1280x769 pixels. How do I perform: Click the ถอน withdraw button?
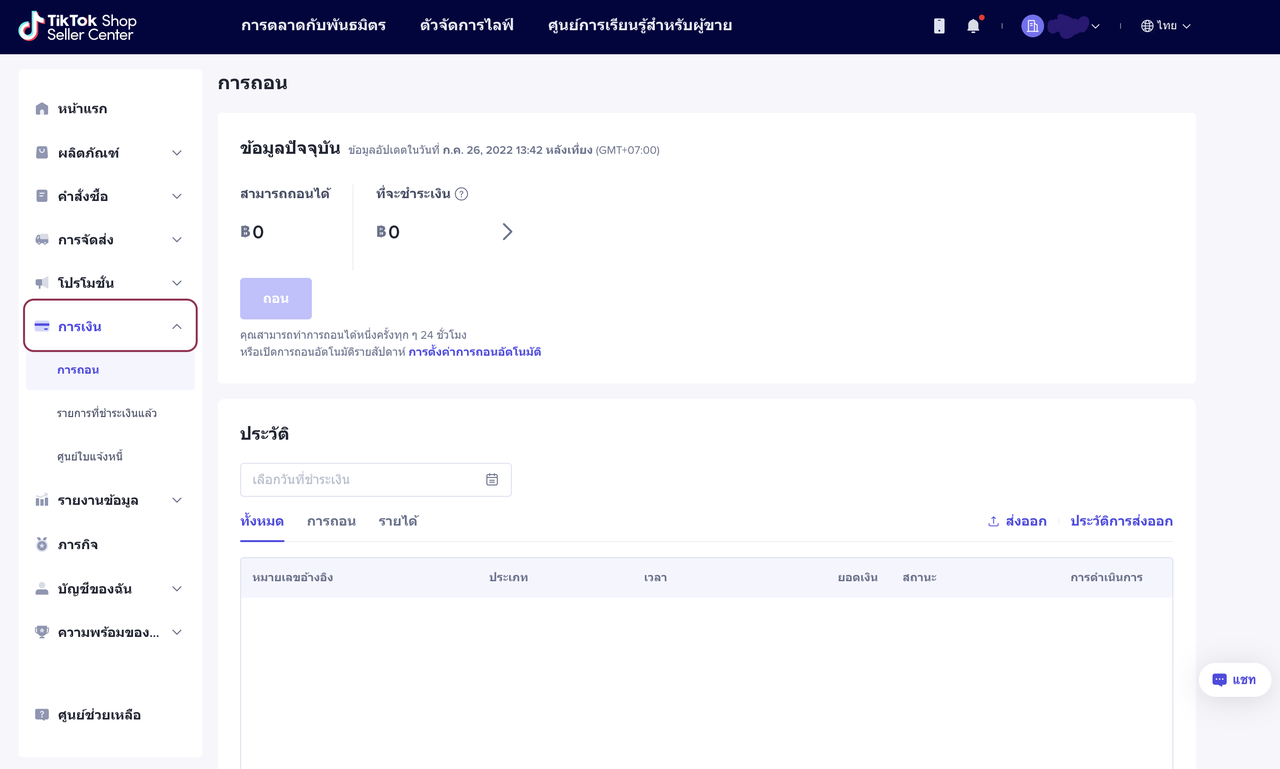tap(276, 299)
